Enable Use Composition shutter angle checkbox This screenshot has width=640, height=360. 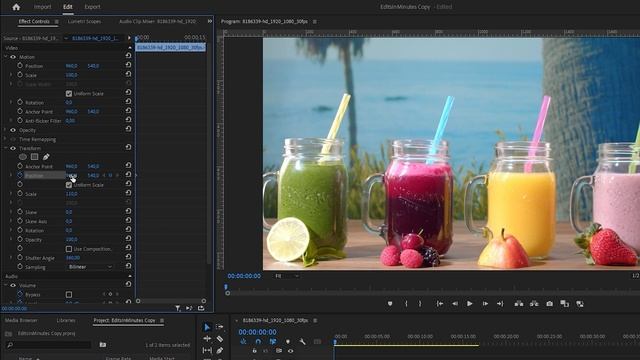point(69,249)
